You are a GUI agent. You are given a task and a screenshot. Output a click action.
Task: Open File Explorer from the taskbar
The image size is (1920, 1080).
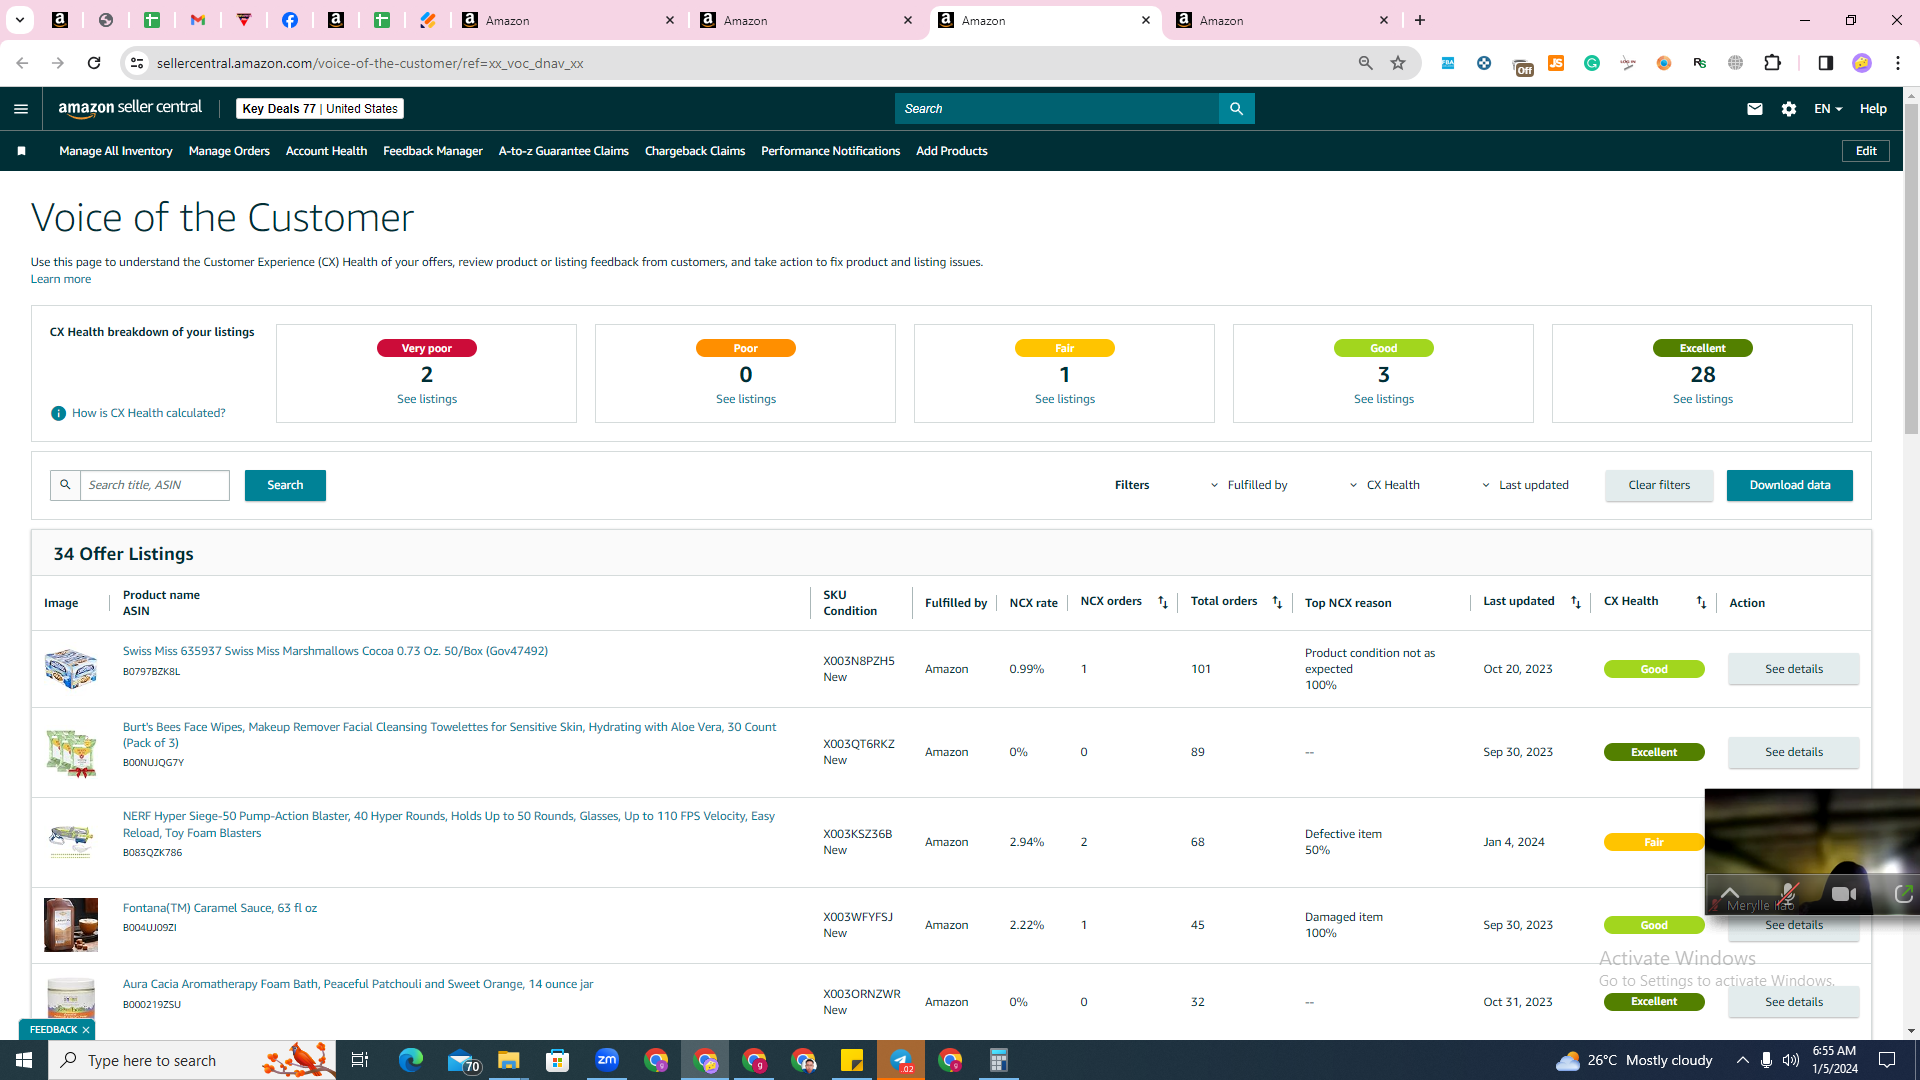(x=509, y=1060)
